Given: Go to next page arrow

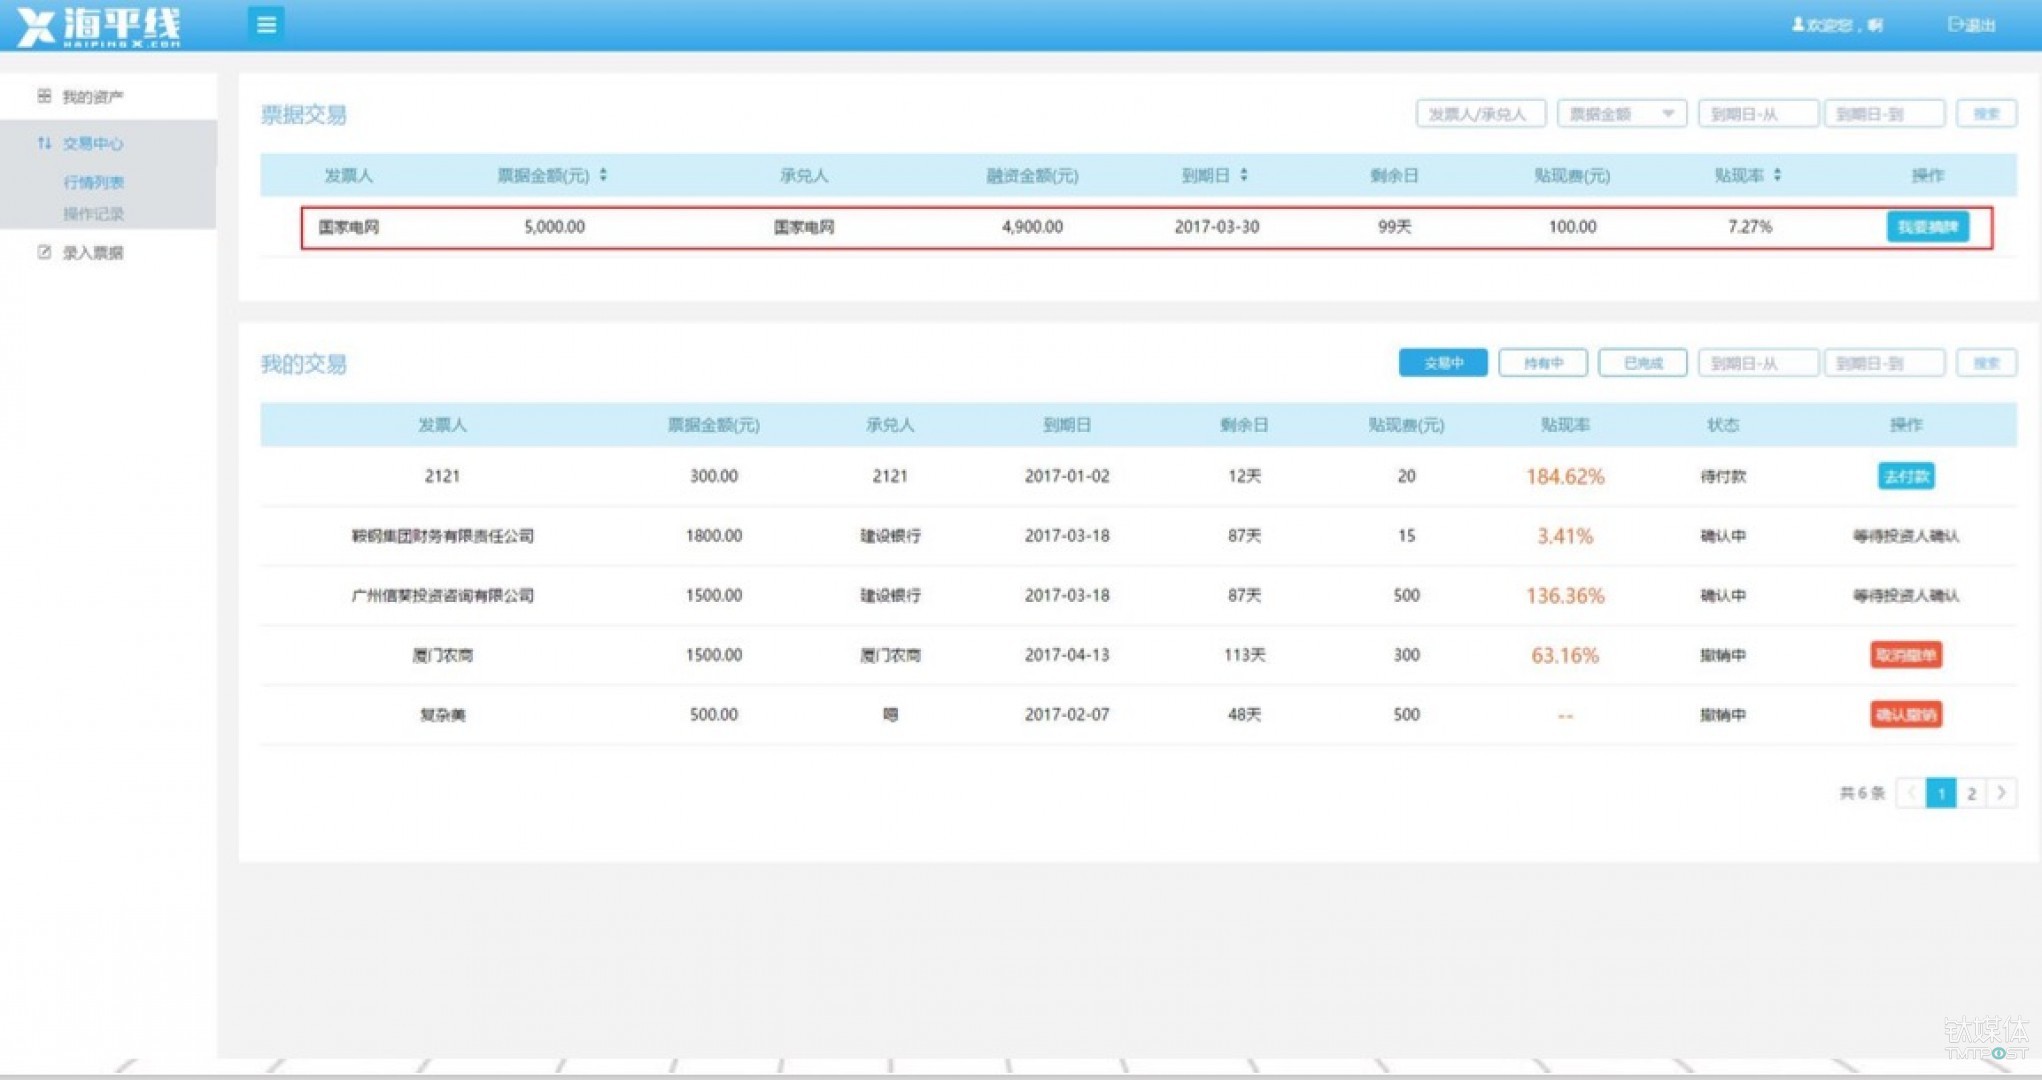Looking at the screenshot, I should pyautogui.click(x=2001, y=793).
